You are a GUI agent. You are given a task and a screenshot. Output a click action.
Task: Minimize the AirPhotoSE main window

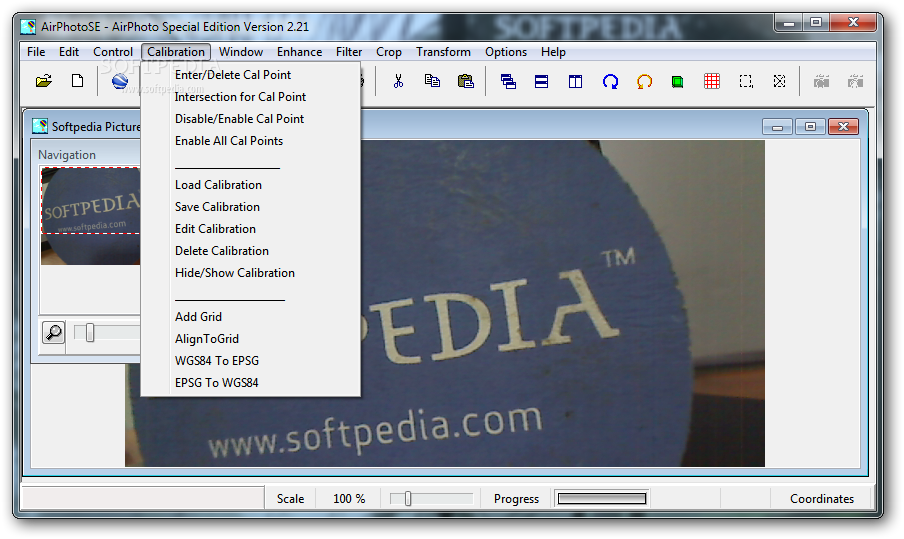789,23
